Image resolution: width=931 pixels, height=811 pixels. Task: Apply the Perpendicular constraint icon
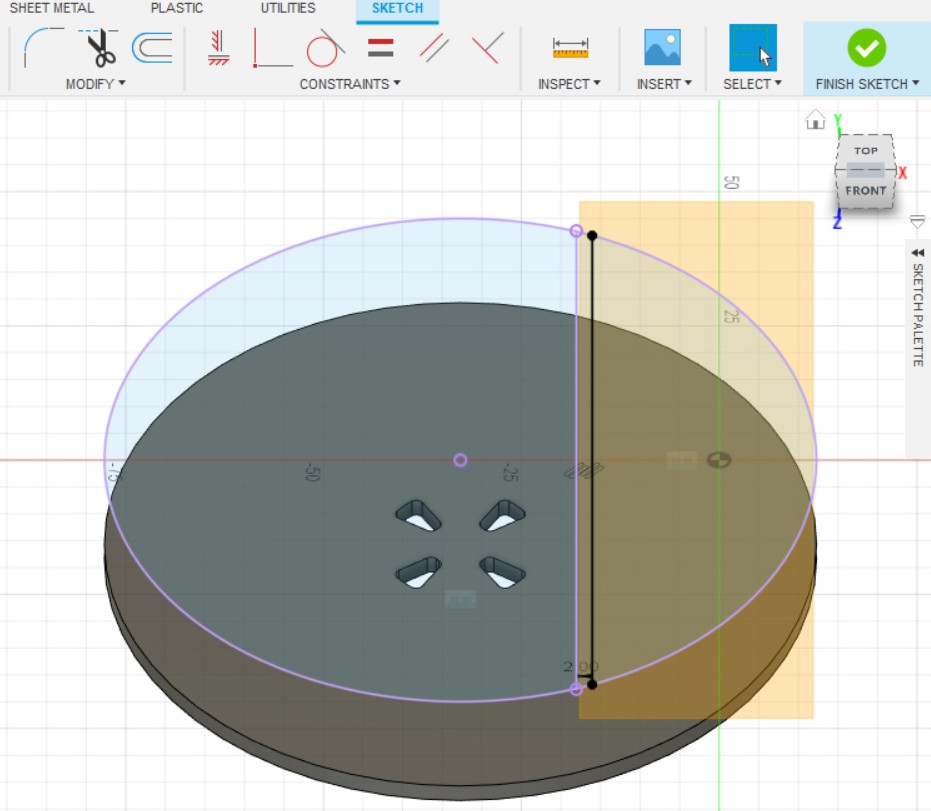click(487, 47)
